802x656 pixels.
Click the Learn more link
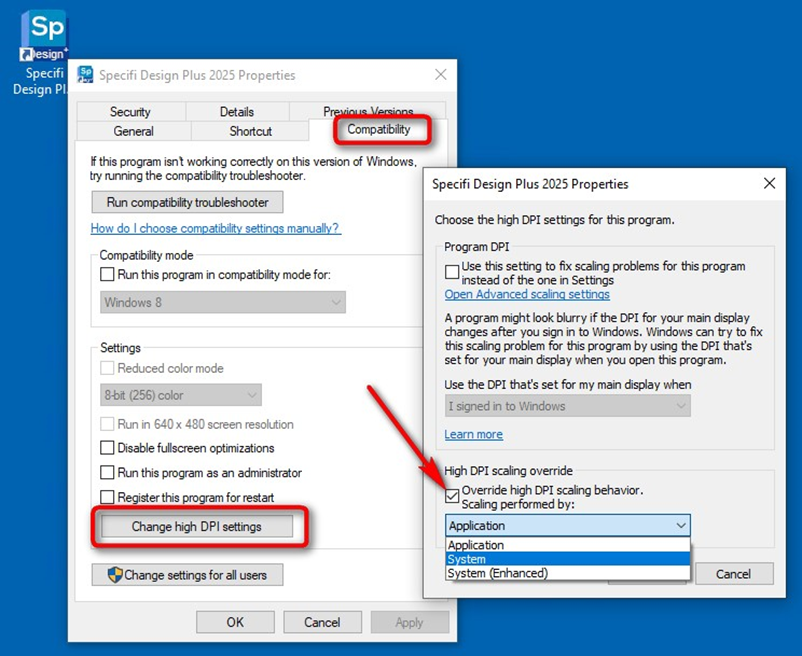coord(474,434)
